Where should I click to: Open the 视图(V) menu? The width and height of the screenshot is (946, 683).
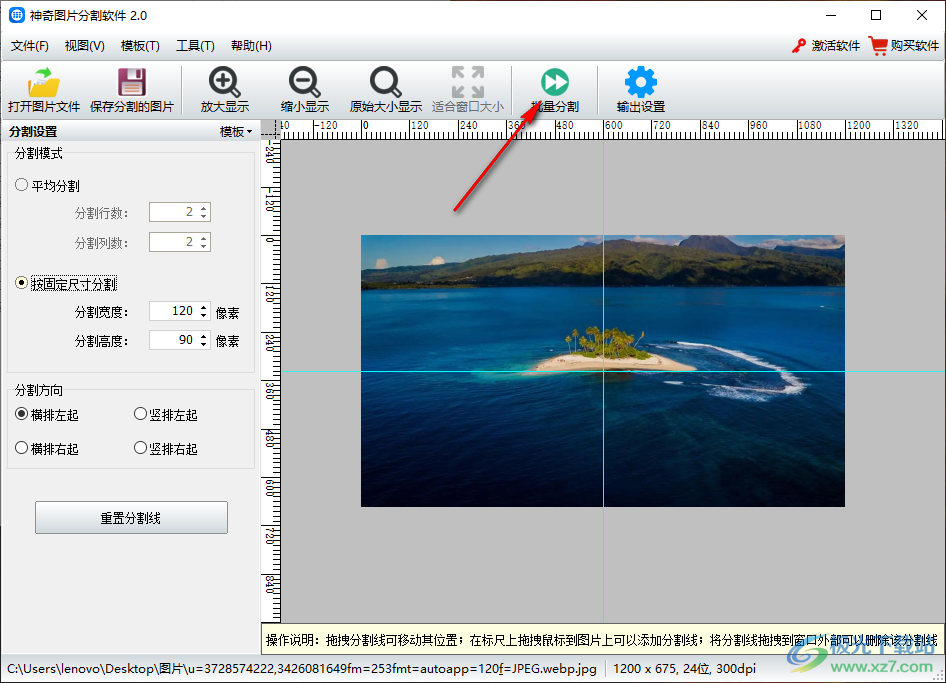(x=84, y=46)
